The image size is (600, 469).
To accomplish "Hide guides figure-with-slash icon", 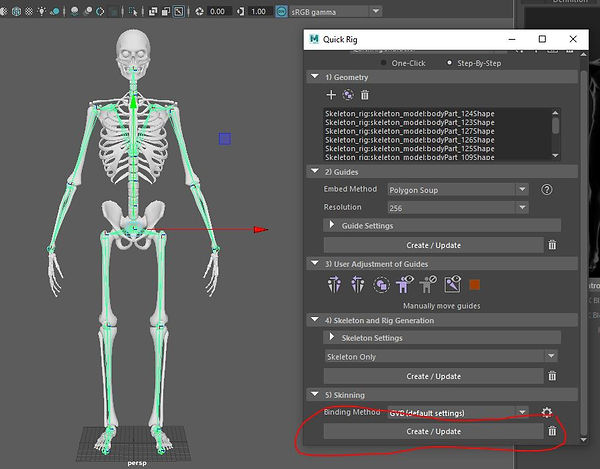I will pyautogui.click(x=427, y=284).
